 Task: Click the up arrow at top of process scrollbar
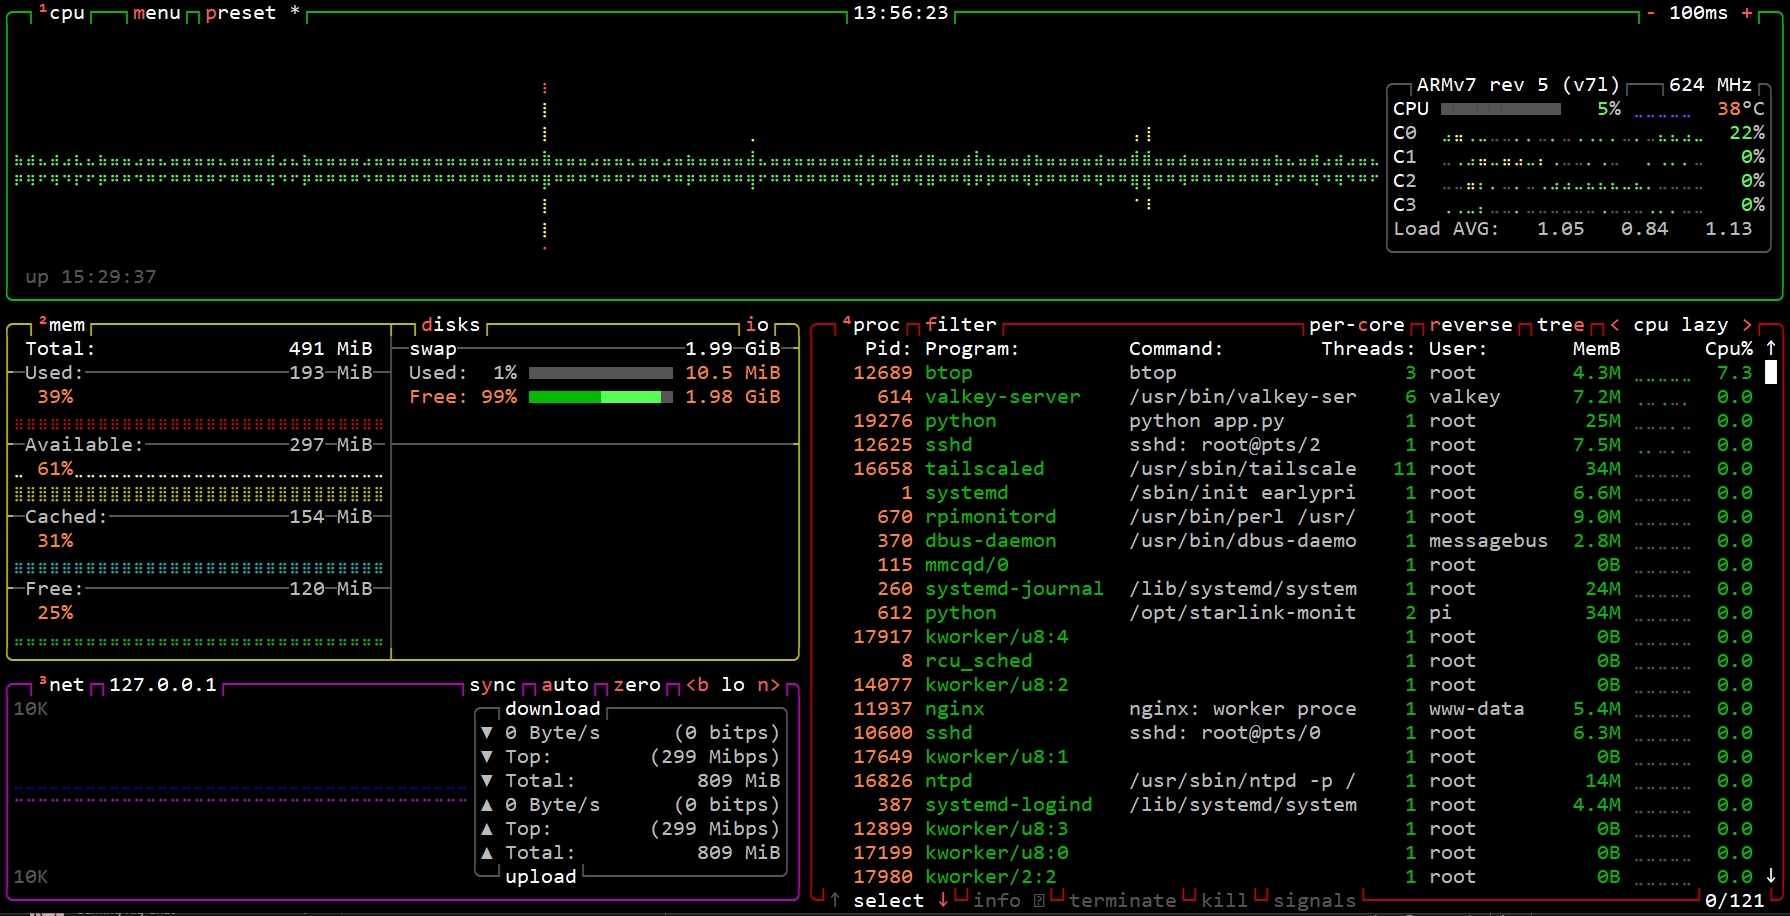pos(1771,348)
